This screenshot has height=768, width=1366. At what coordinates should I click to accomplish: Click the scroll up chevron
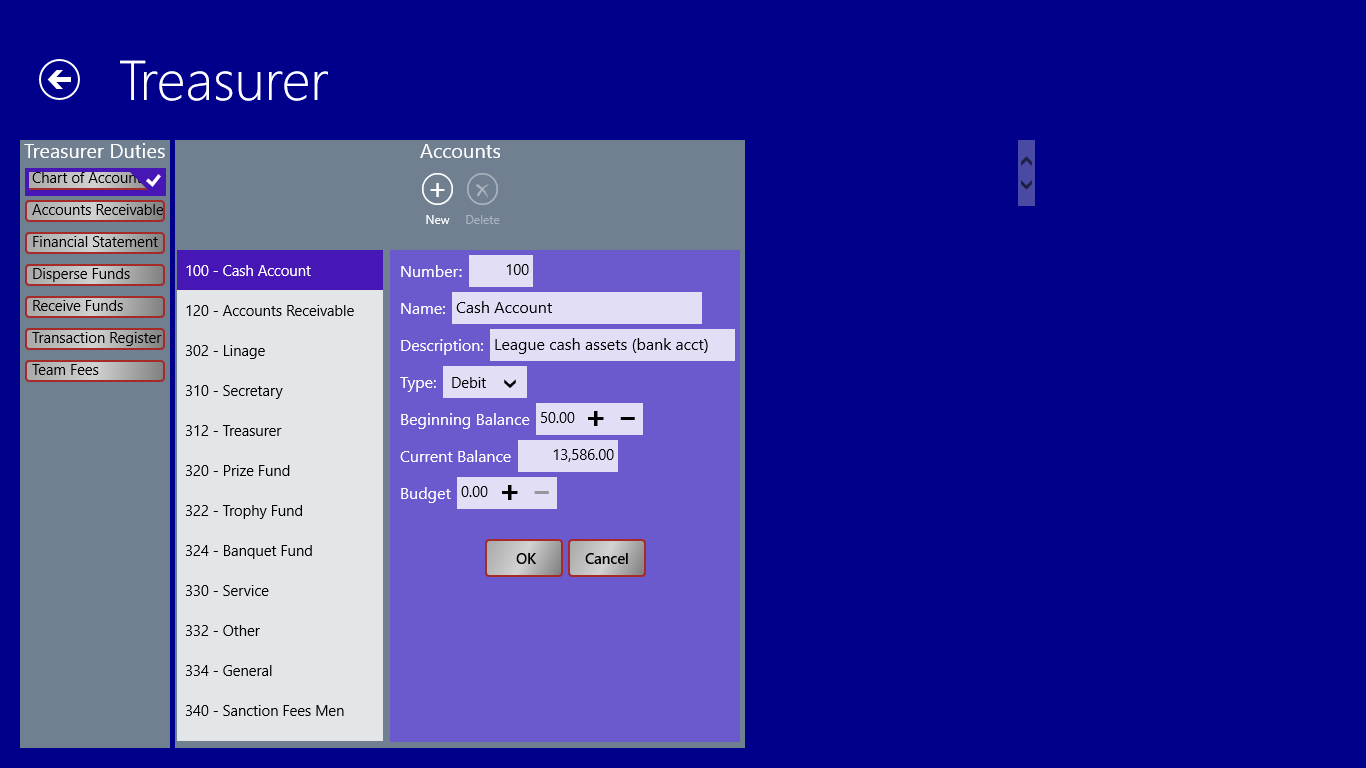1026,160
